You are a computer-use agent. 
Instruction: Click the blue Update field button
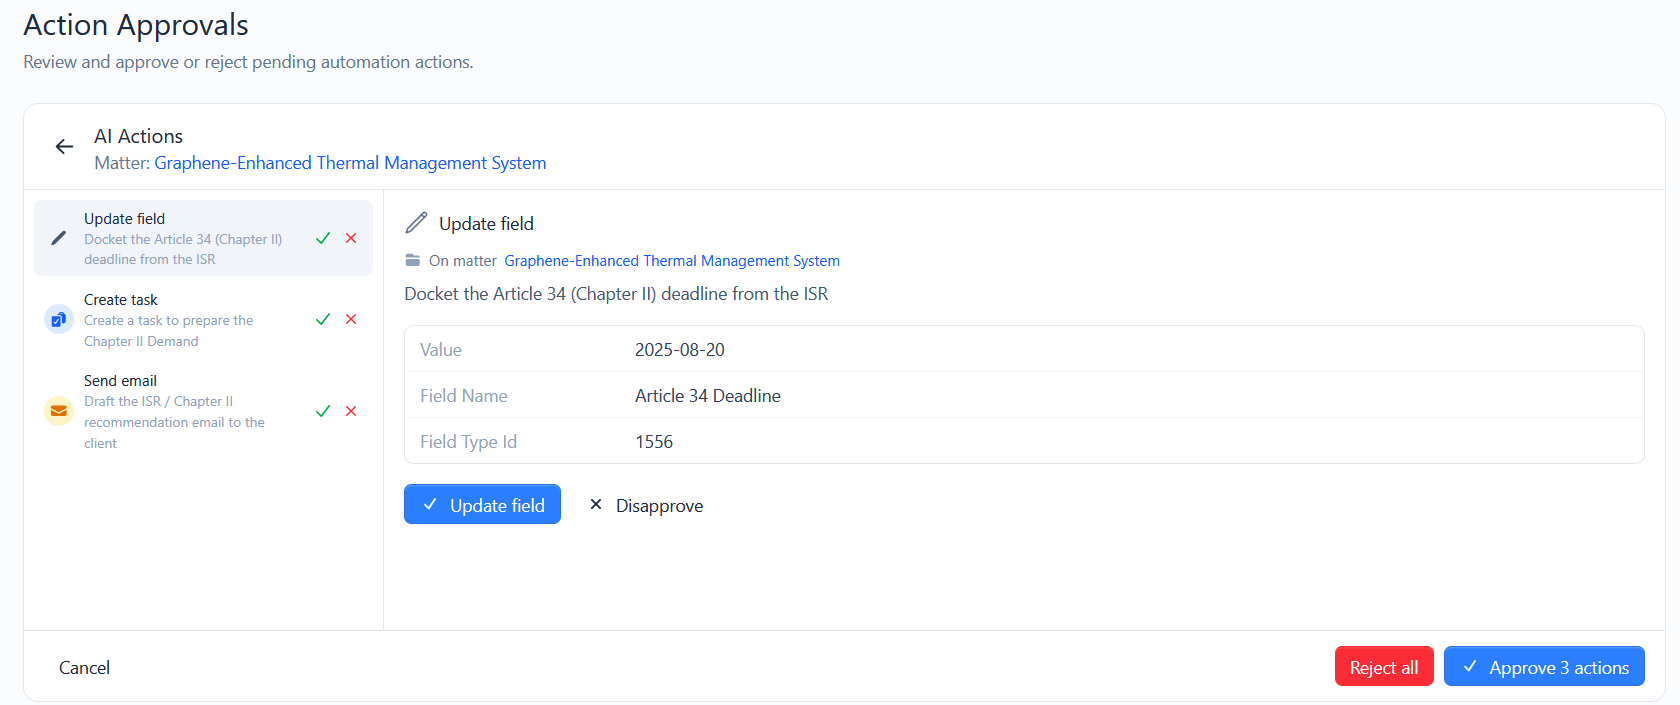tap(482, 505)
